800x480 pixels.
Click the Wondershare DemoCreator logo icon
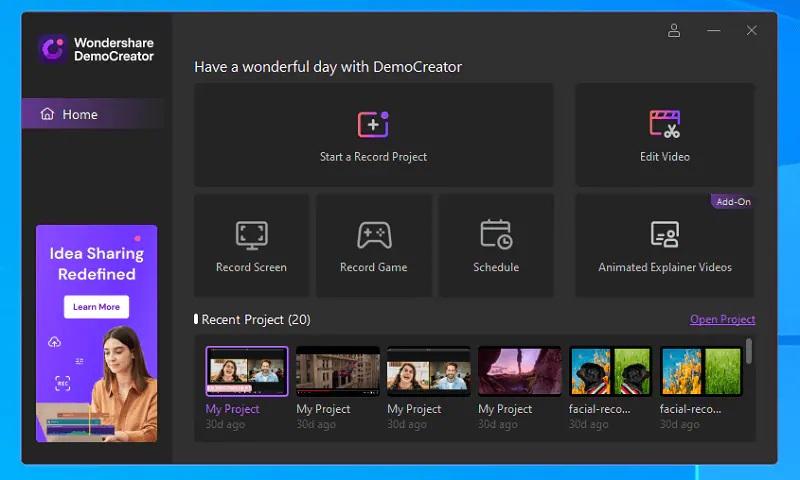click(x=53, y=49)
